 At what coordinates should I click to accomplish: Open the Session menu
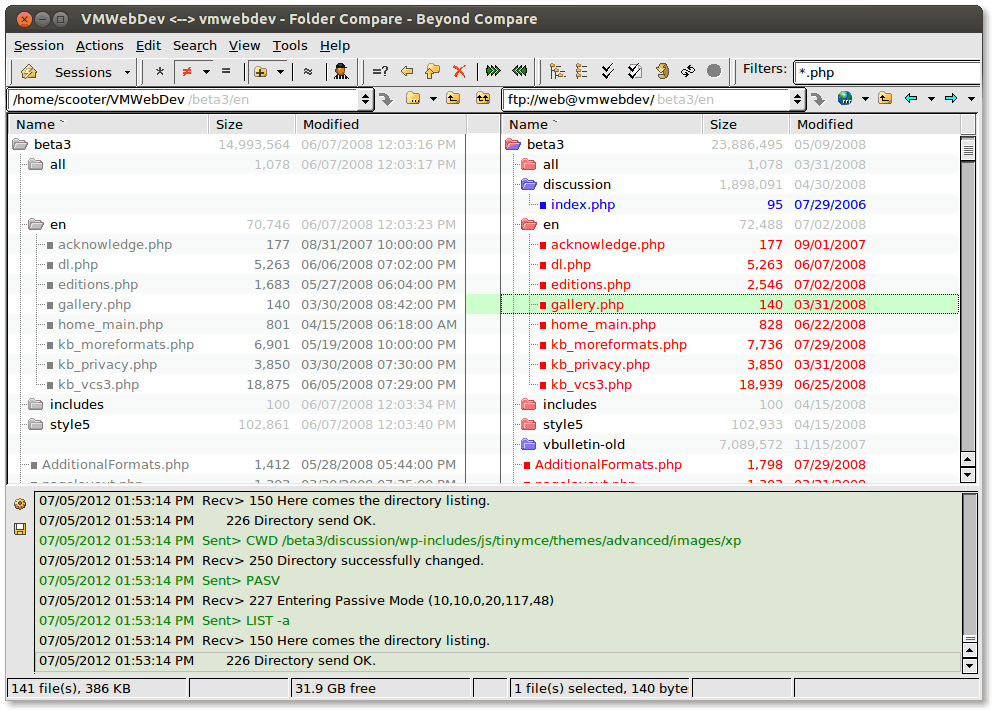pos(39,46)
